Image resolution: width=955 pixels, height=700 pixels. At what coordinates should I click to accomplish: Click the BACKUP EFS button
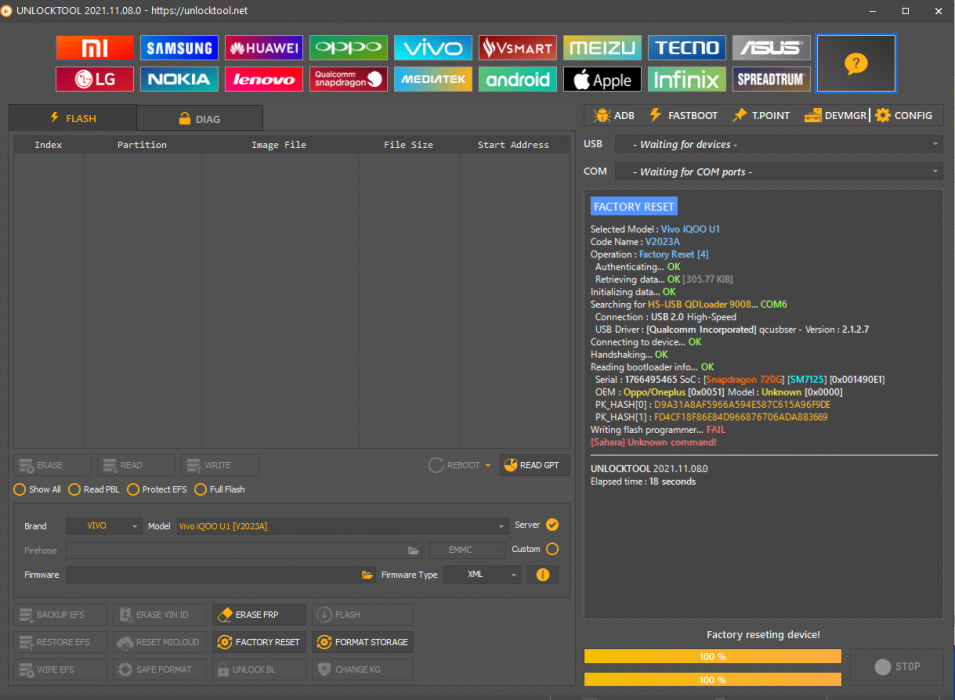60,615
